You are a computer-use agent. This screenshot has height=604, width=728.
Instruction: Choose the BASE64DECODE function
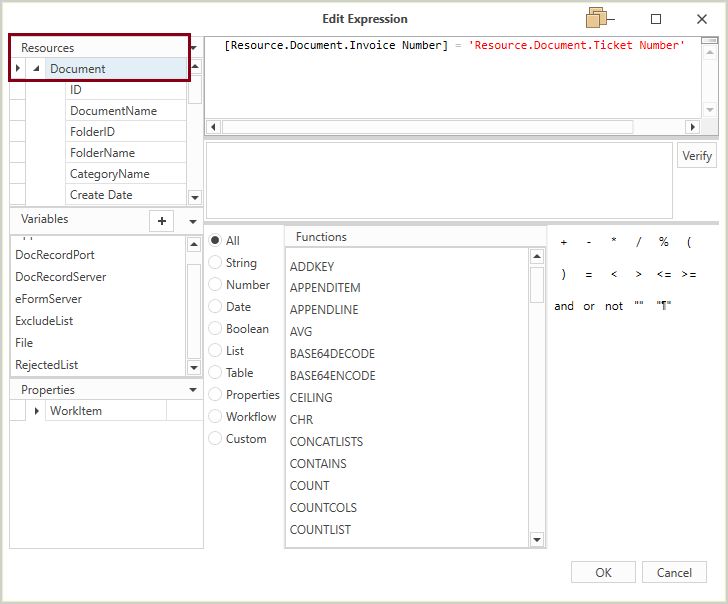332,354
